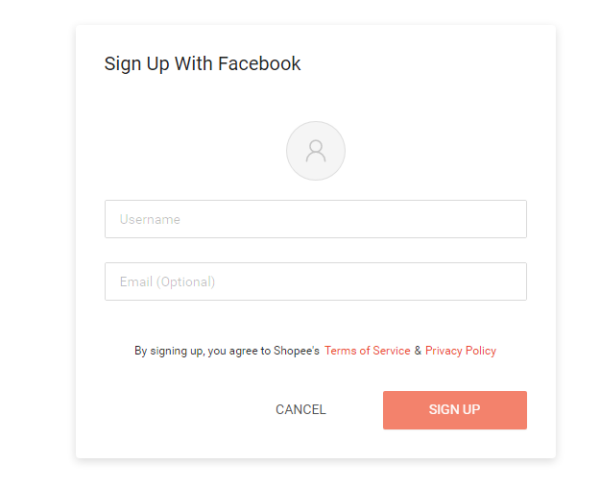
Task: Select the person silhouette in the circle
Action: click(316, 151)
